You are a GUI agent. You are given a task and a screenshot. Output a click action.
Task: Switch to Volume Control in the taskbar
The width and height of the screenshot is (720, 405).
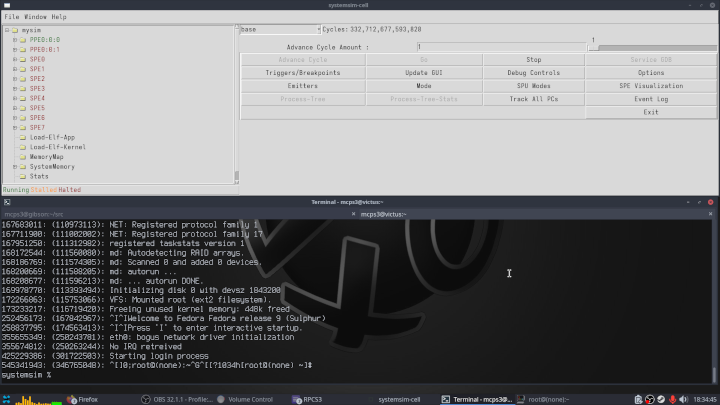tap(245, 399)
